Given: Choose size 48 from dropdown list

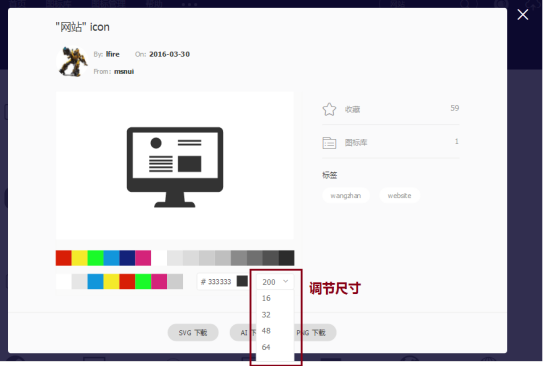Looking at the screenshot, I should coord(266,331).
